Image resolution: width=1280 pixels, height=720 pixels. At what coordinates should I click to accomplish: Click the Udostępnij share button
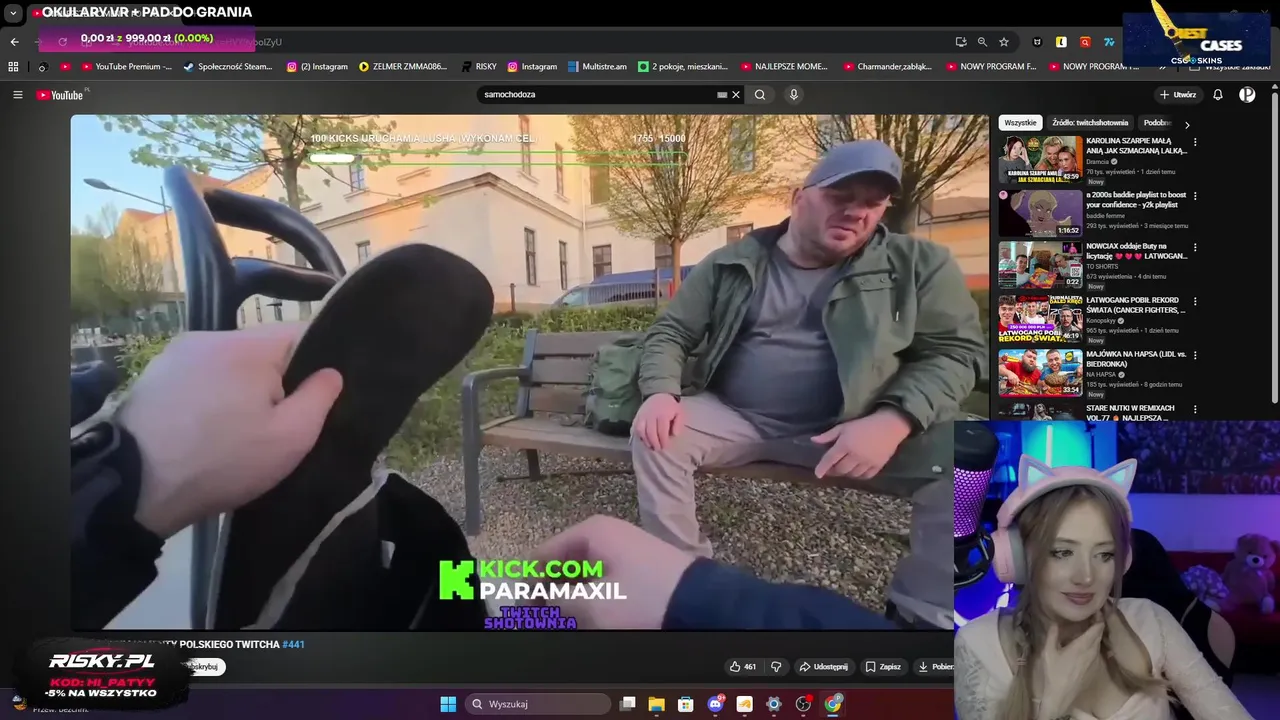pos(823,667)
